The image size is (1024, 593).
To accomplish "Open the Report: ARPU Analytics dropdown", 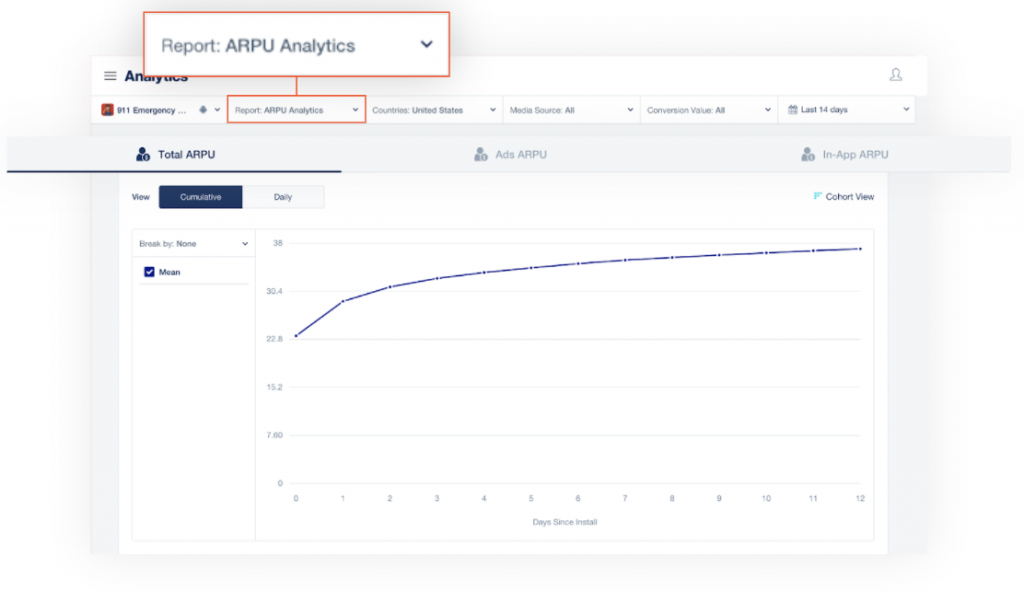I will click(296, 110).
